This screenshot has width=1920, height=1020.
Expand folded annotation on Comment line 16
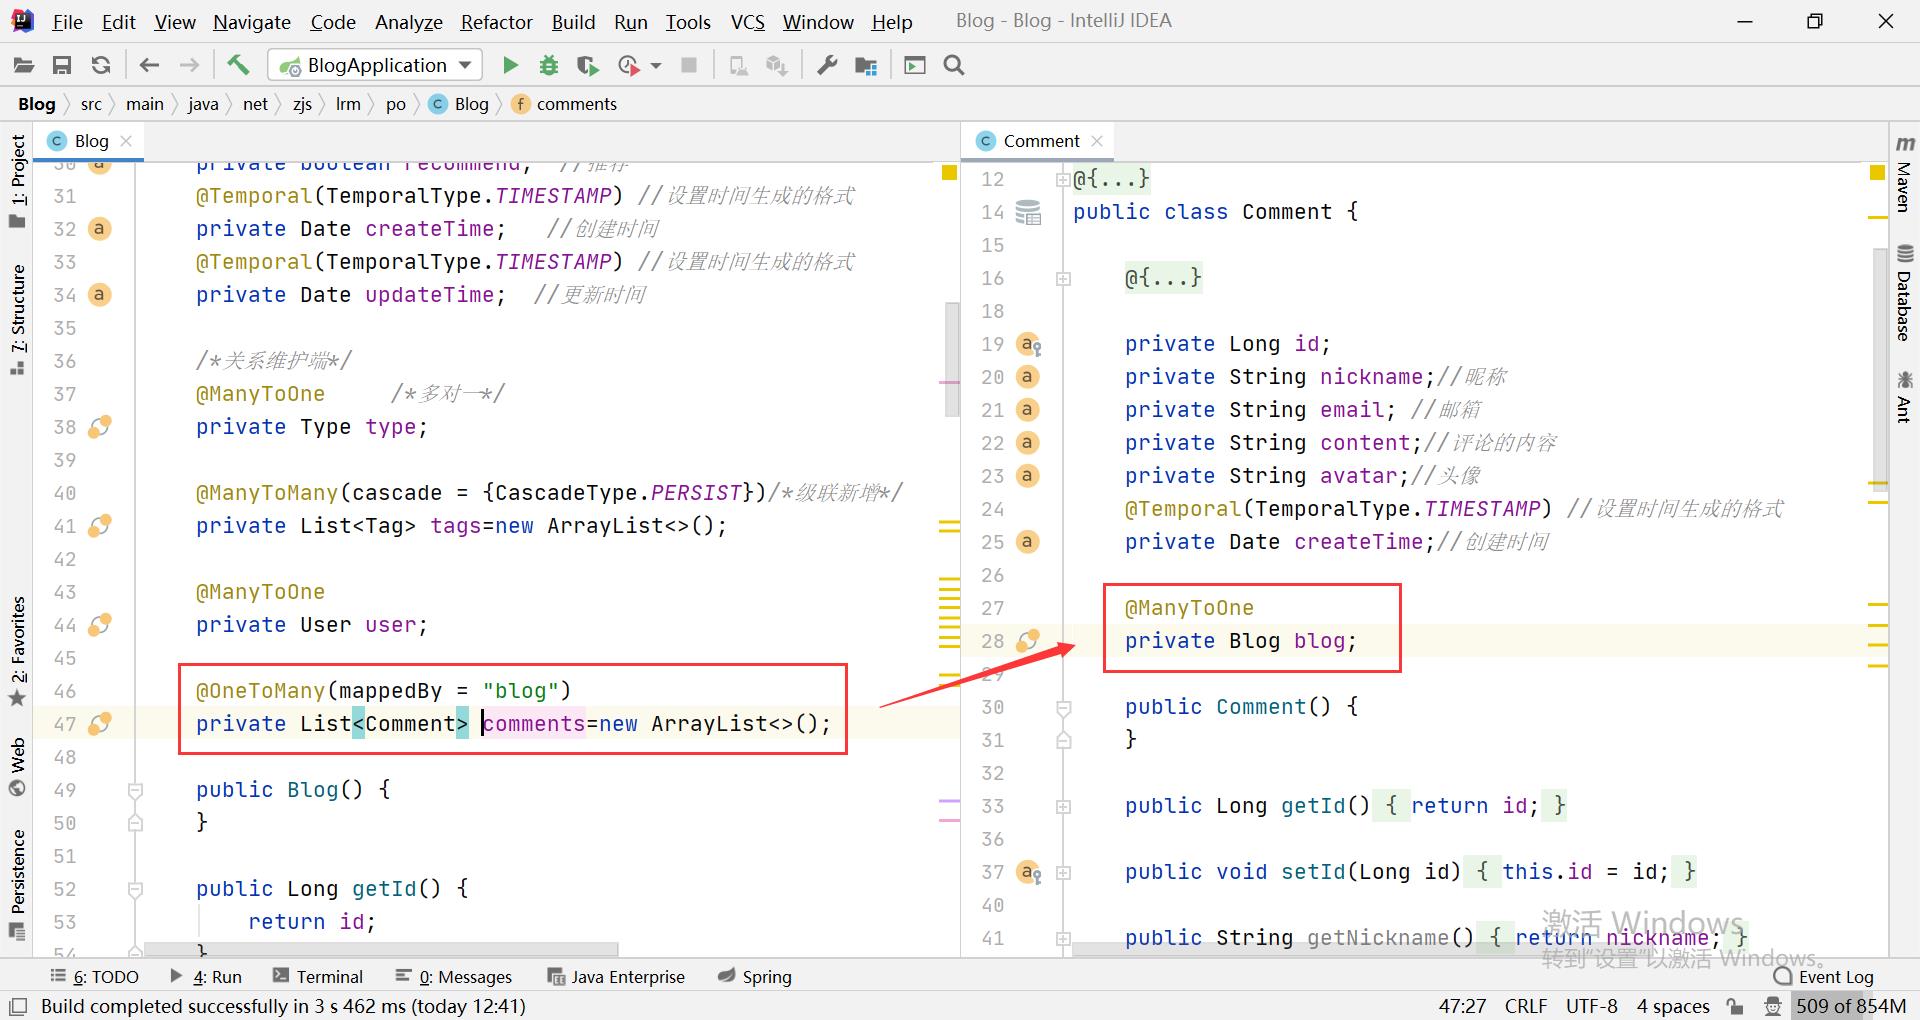coord(1063,279)
